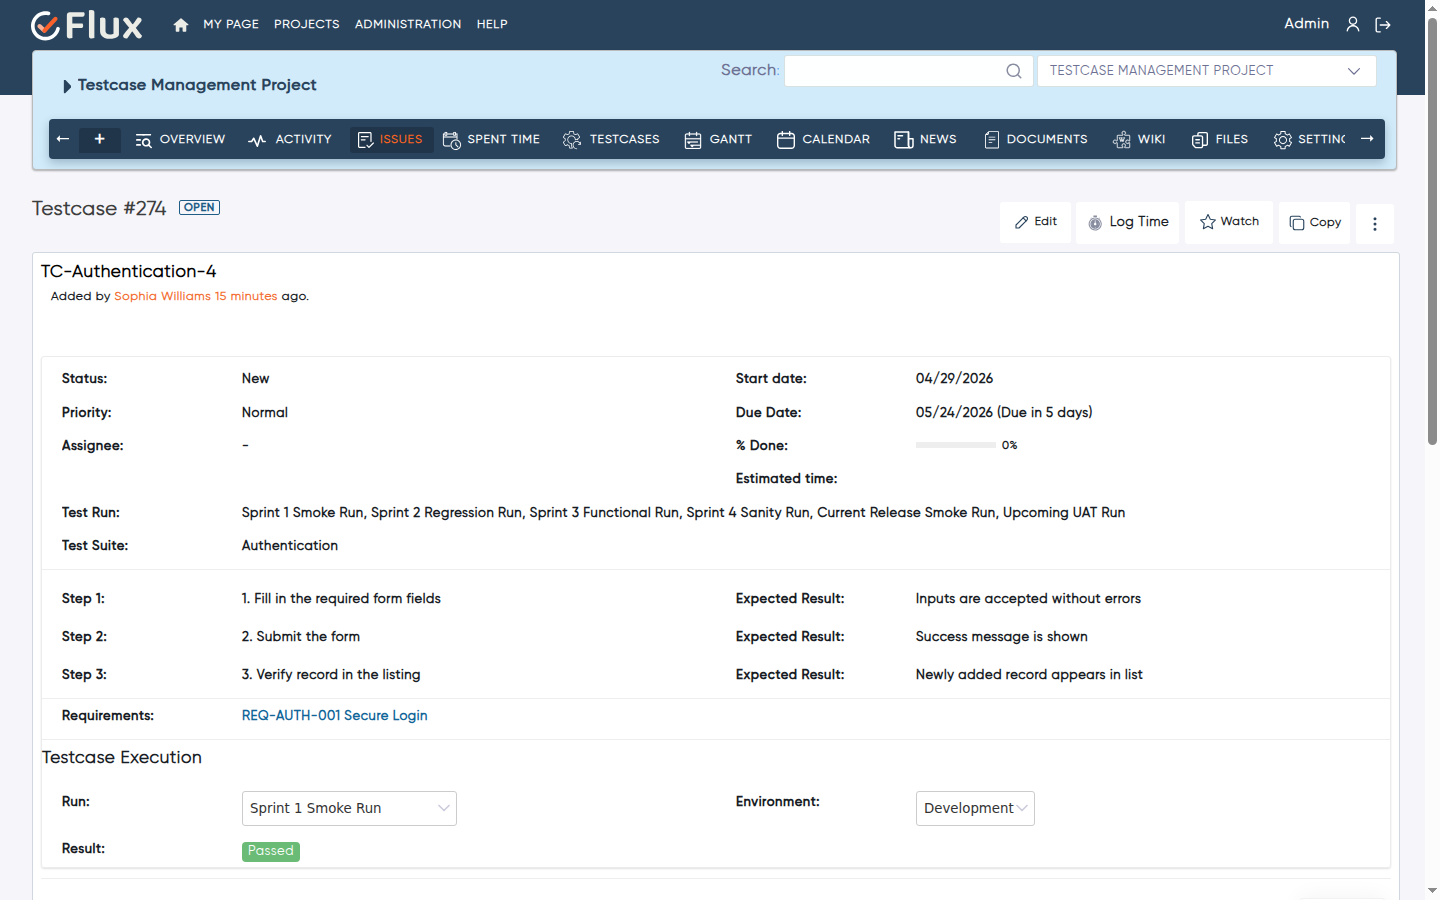
Task: Expand the Testcase Management Project triangle
Action: 67,86
